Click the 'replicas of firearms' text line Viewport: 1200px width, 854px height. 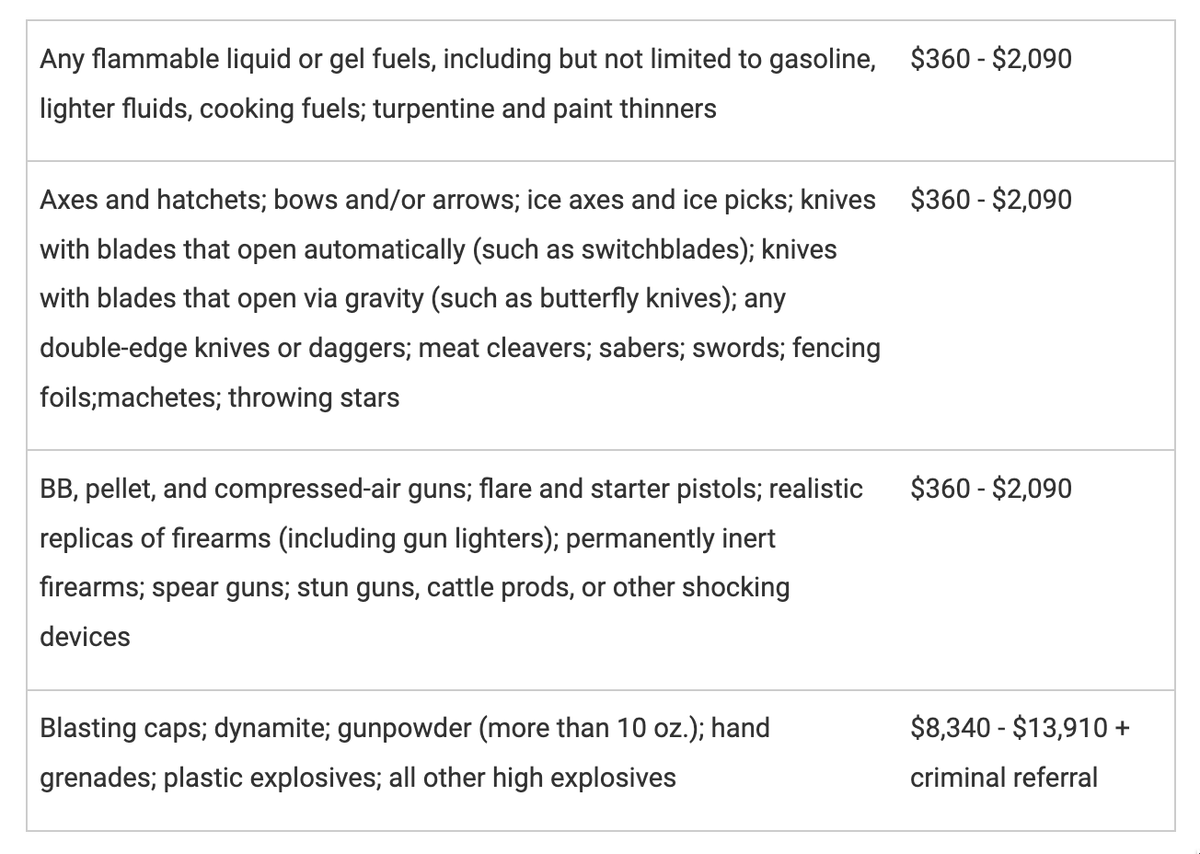coord(408,539)
